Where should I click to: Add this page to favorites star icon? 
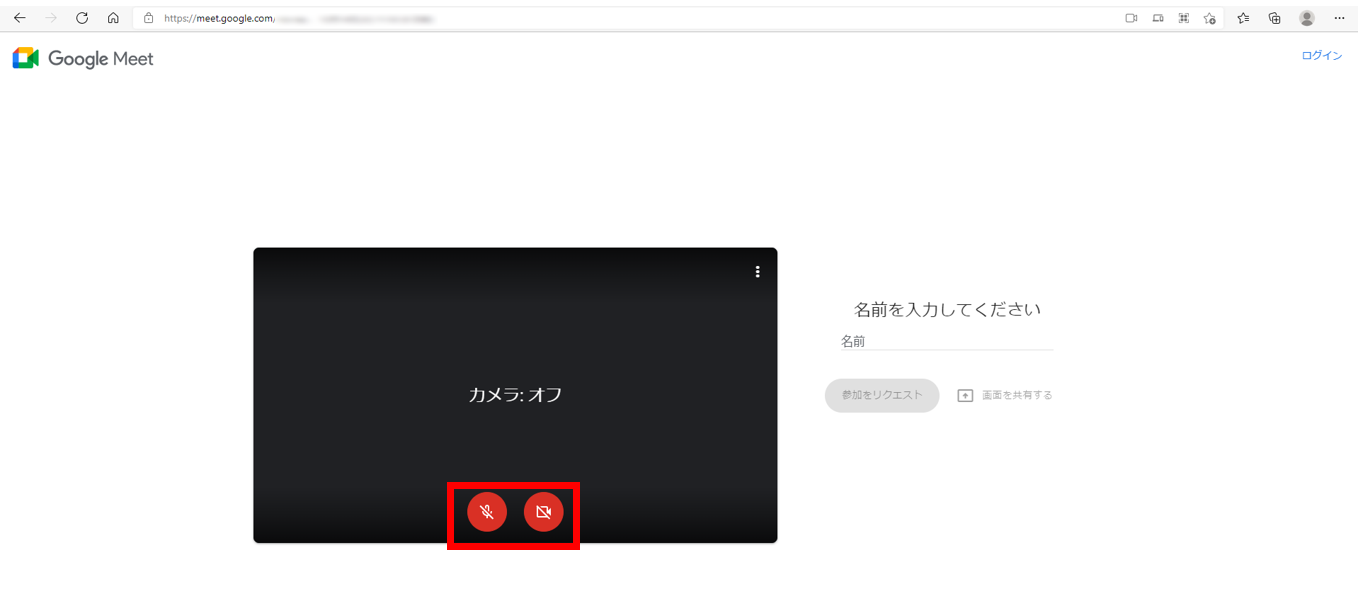pyautogui.click(x=1209, y=18)
